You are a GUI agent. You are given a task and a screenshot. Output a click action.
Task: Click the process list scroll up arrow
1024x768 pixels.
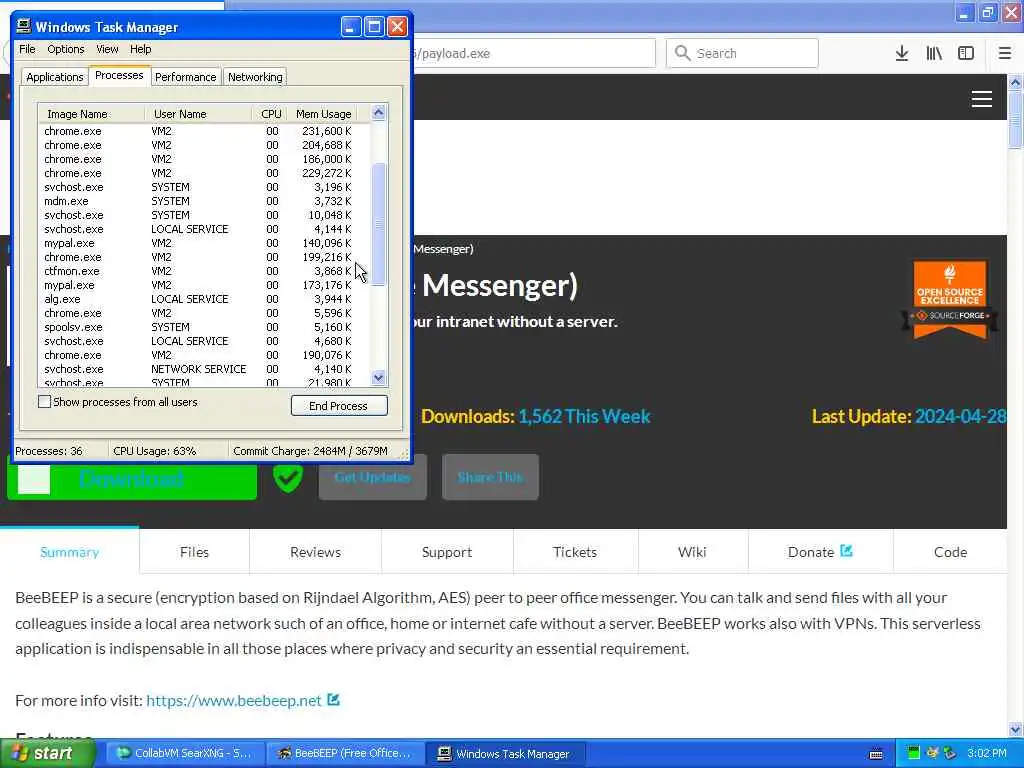pyautogui.click(x=379, y=112)
